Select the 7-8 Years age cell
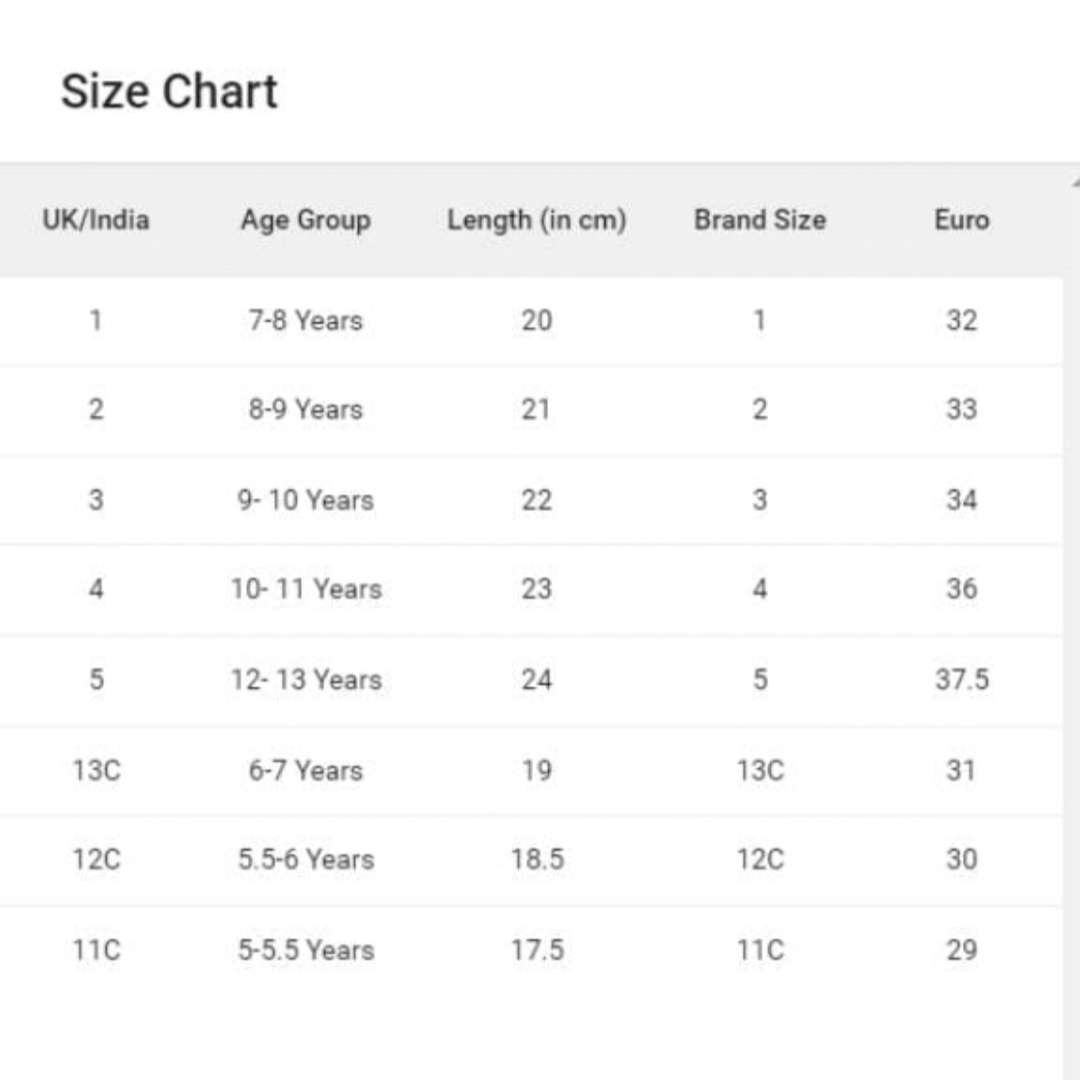Screen dimensions: 1080x1080 click(x=305, y=321)
